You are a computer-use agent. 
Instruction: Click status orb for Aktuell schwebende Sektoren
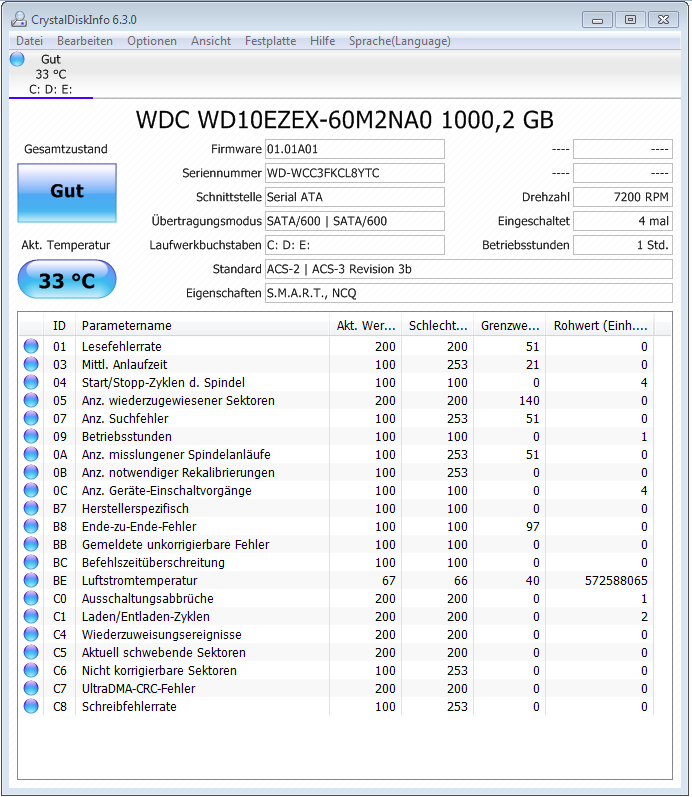click(x=31, y=652)
